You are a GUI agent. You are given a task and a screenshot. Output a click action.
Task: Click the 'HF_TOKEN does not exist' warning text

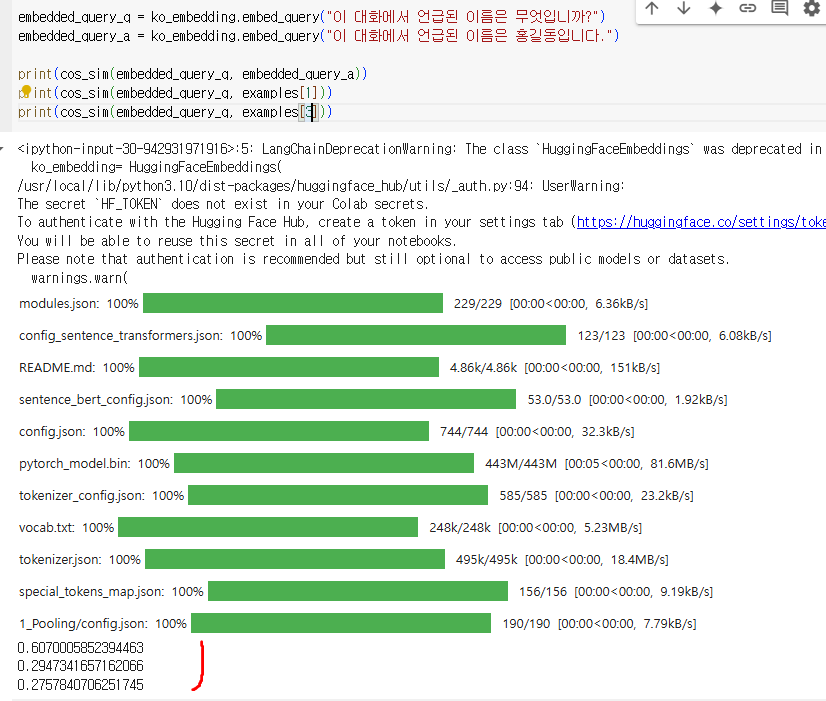(x=223, y=204)
